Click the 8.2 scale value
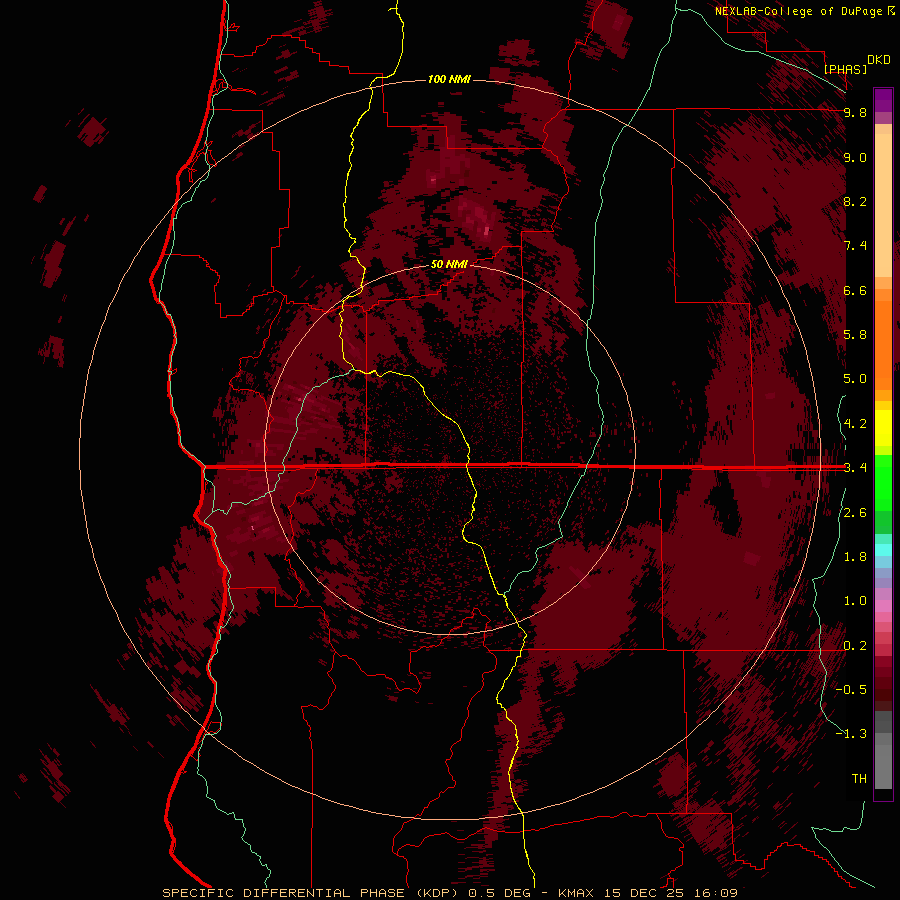This screenshot has width=900, height=900. 855,201
